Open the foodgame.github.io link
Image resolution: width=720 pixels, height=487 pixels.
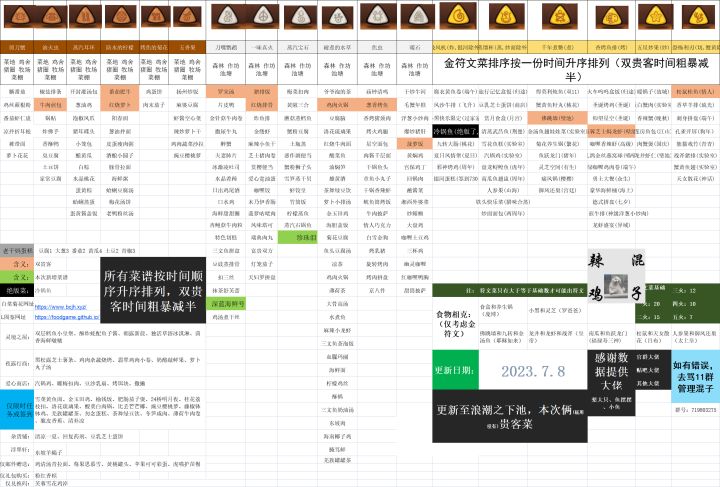pos(67,317)
